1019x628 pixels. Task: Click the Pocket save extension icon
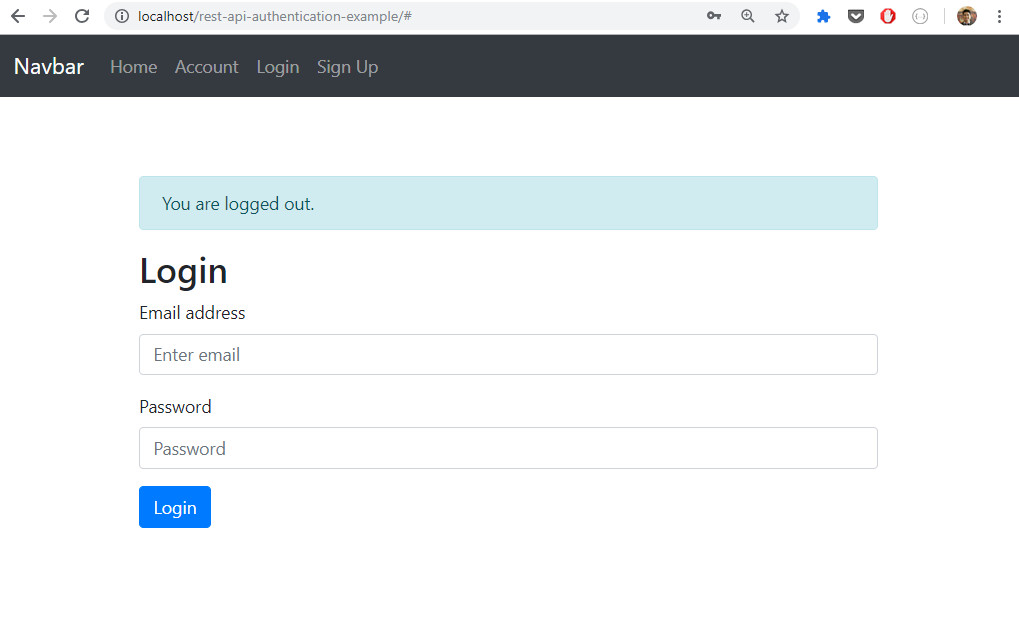[855, 16]
